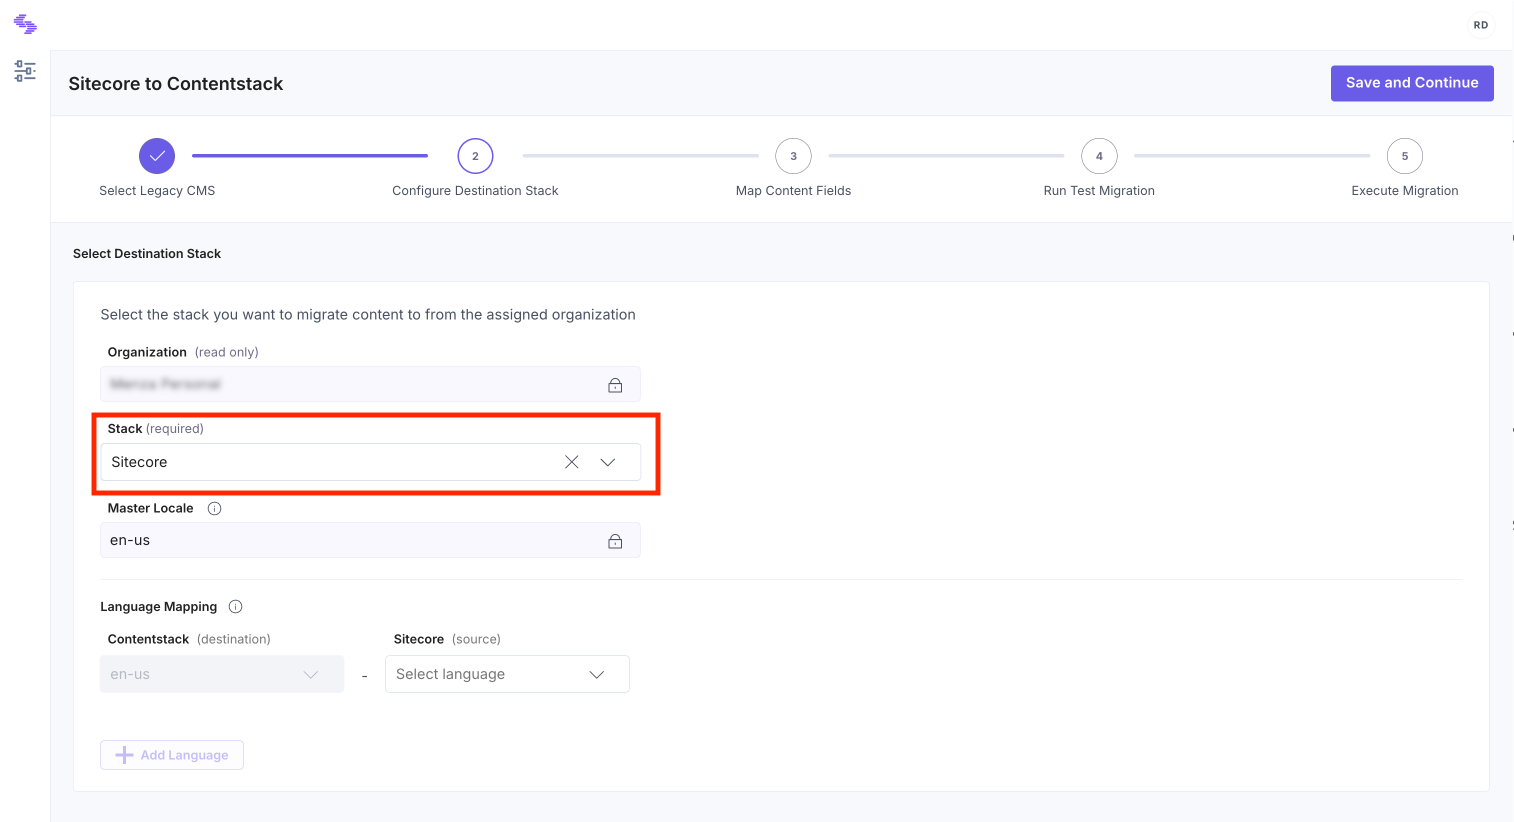Click the Configure Destination Stack step label

[x=475, y=191]
